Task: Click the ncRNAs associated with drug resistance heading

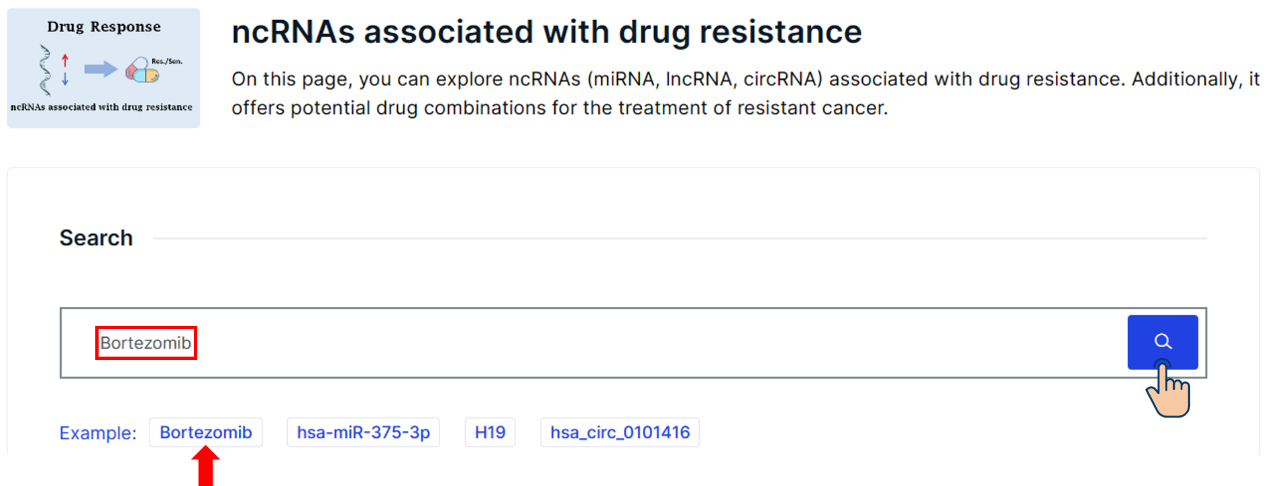Action: [547, 32]
